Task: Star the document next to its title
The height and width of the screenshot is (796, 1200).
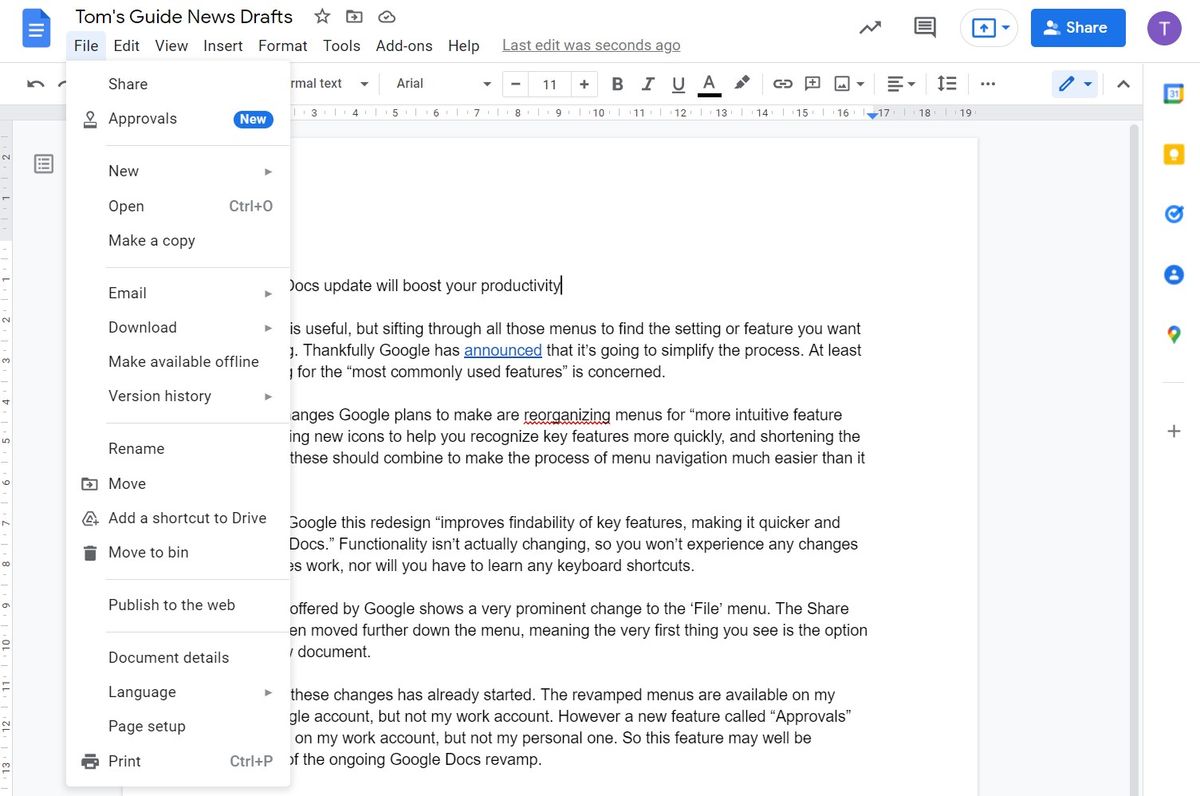Action: pos(320,16)
